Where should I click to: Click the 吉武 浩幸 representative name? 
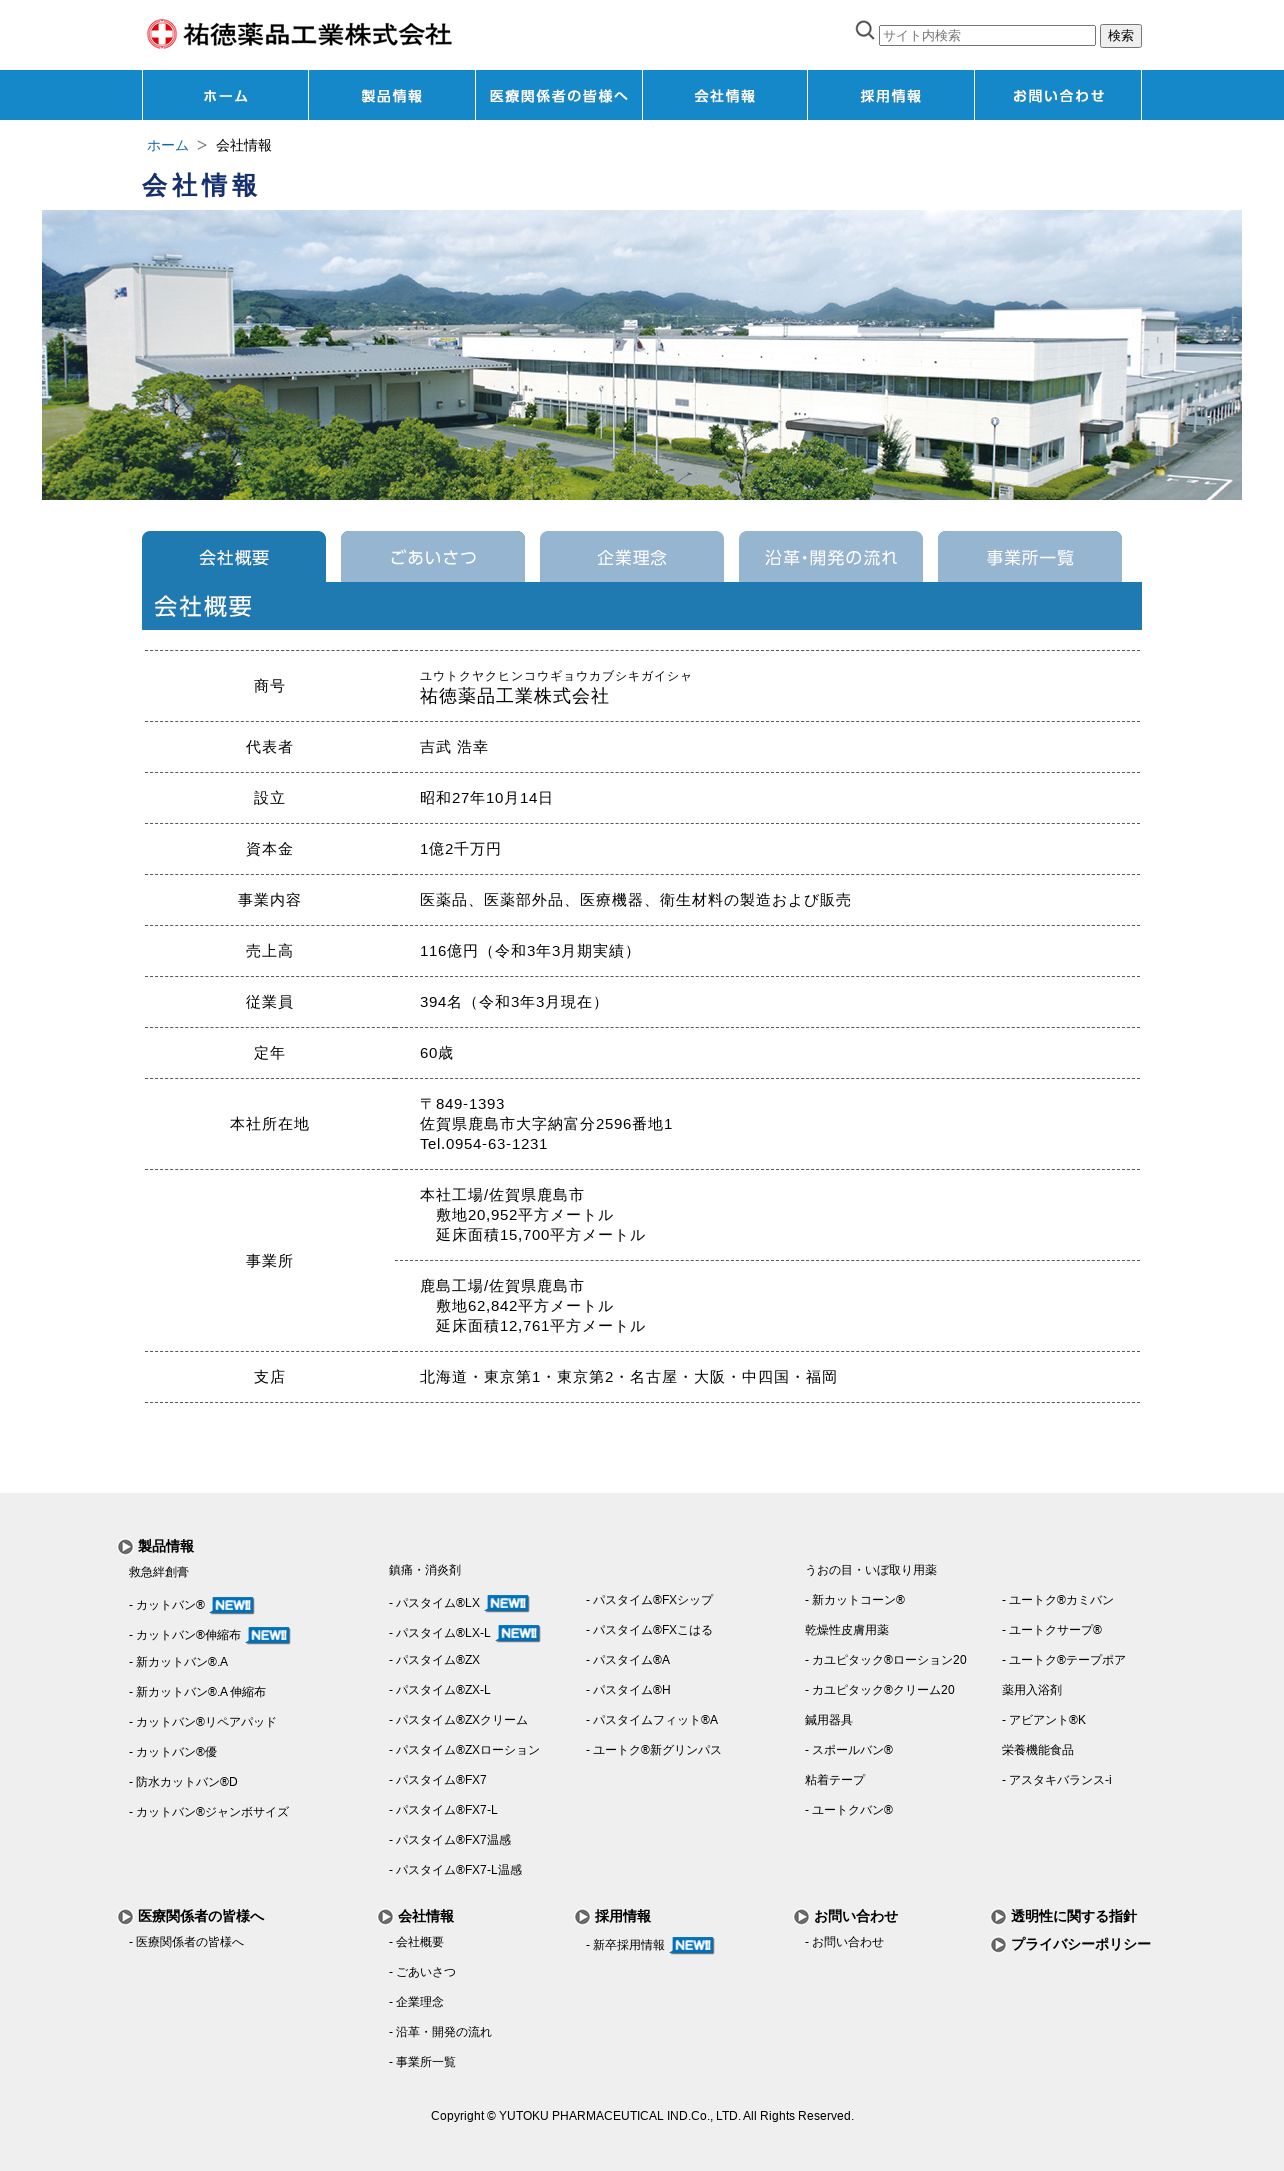point(454,747)
